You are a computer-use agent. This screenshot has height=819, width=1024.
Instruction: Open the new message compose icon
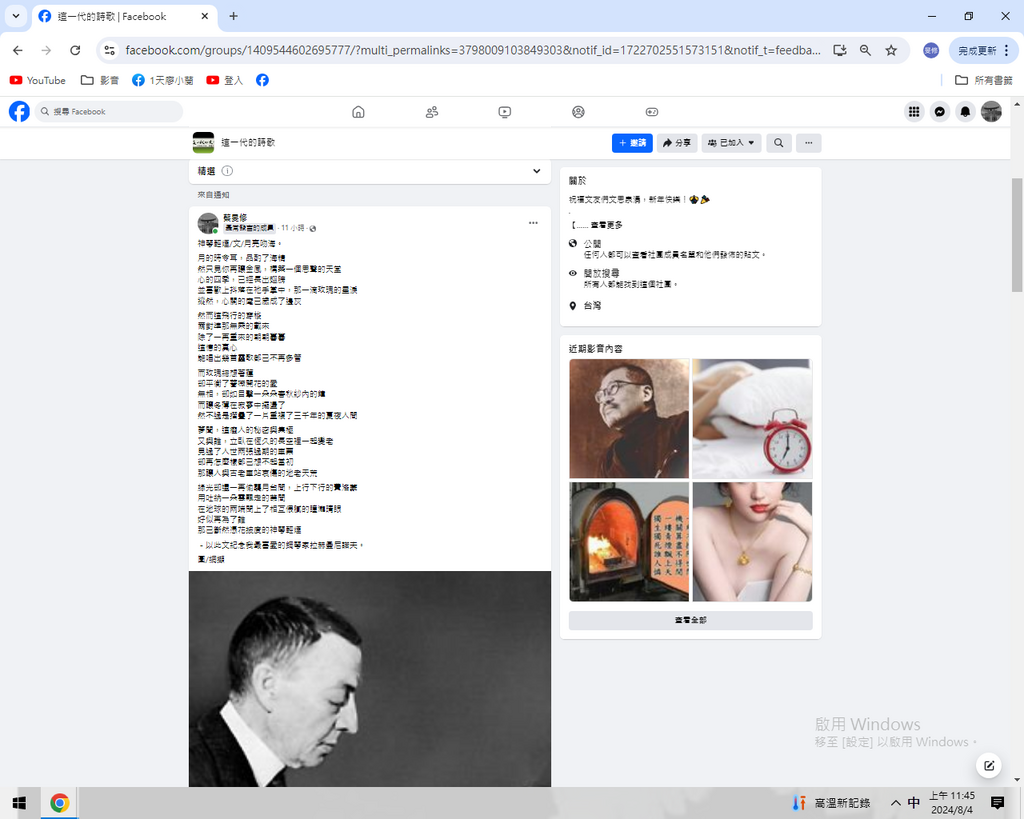click(x=988, y=766)
